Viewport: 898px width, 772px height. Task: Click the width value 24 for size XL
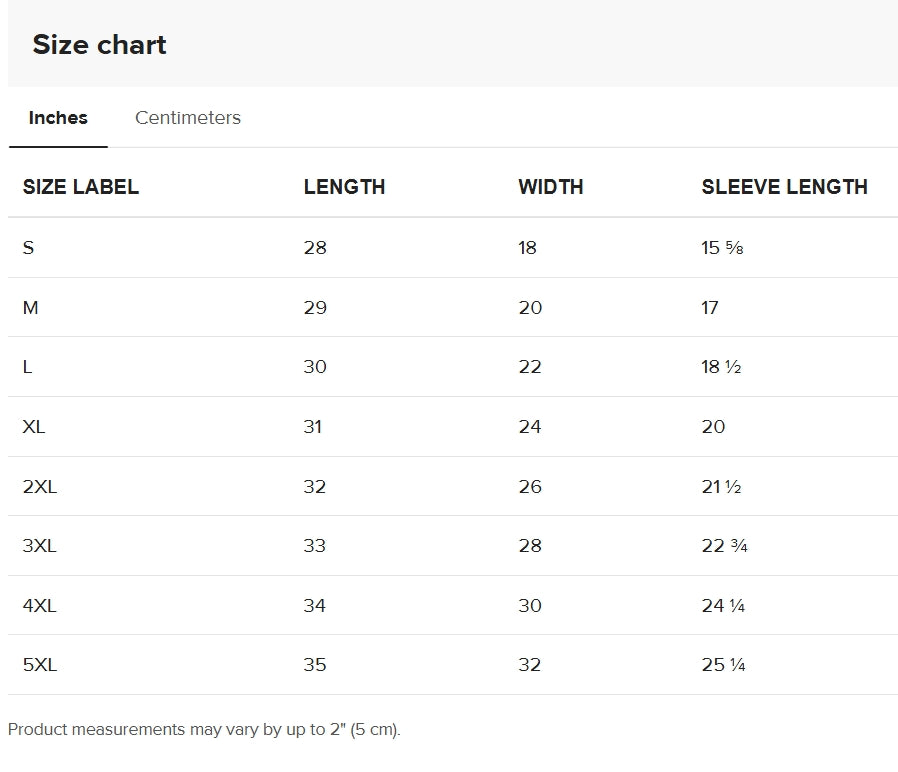pos(530,427)
